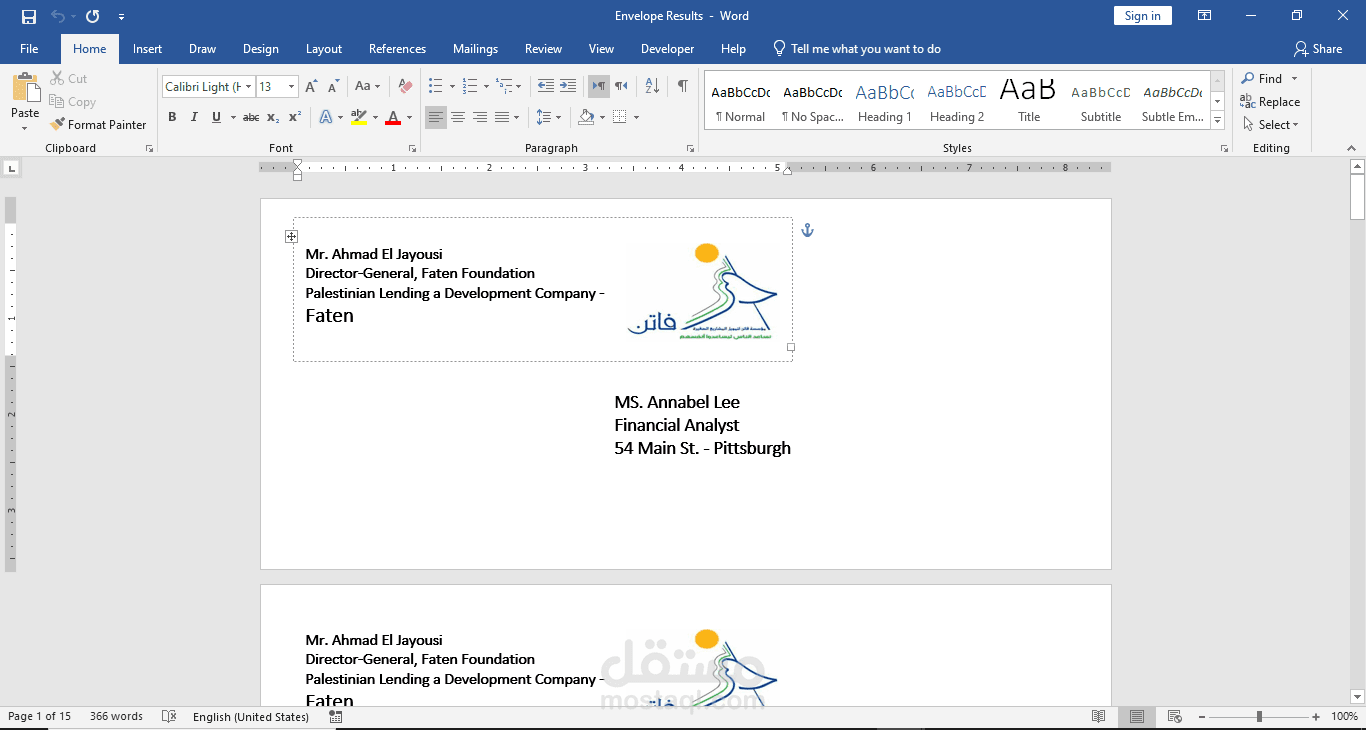Viewport: 1366px width, 730px height.
Task: Click the 100% zoom level in status bar
Action: [1344, 717]
